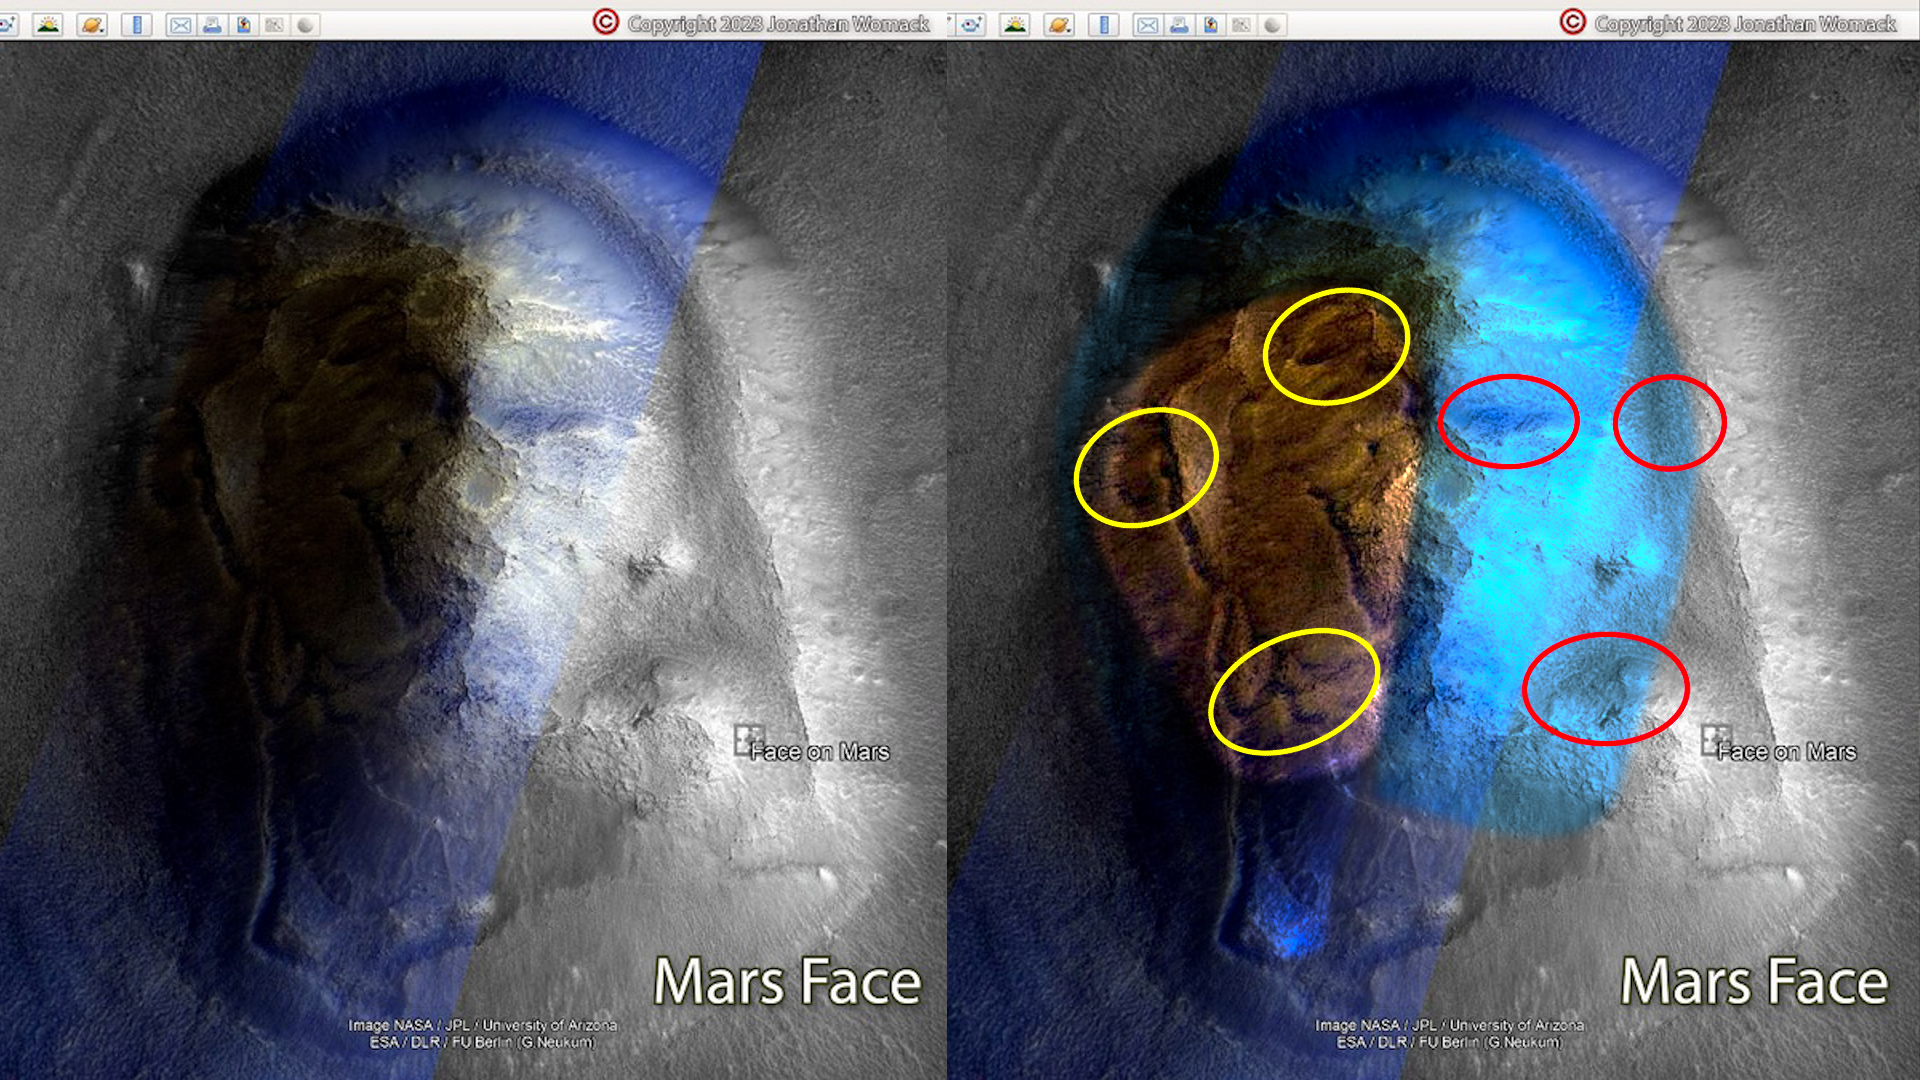The image size is (1920, 1080).
Task: Click Print icon in right panel toolbar
Action: point(1179,25)
